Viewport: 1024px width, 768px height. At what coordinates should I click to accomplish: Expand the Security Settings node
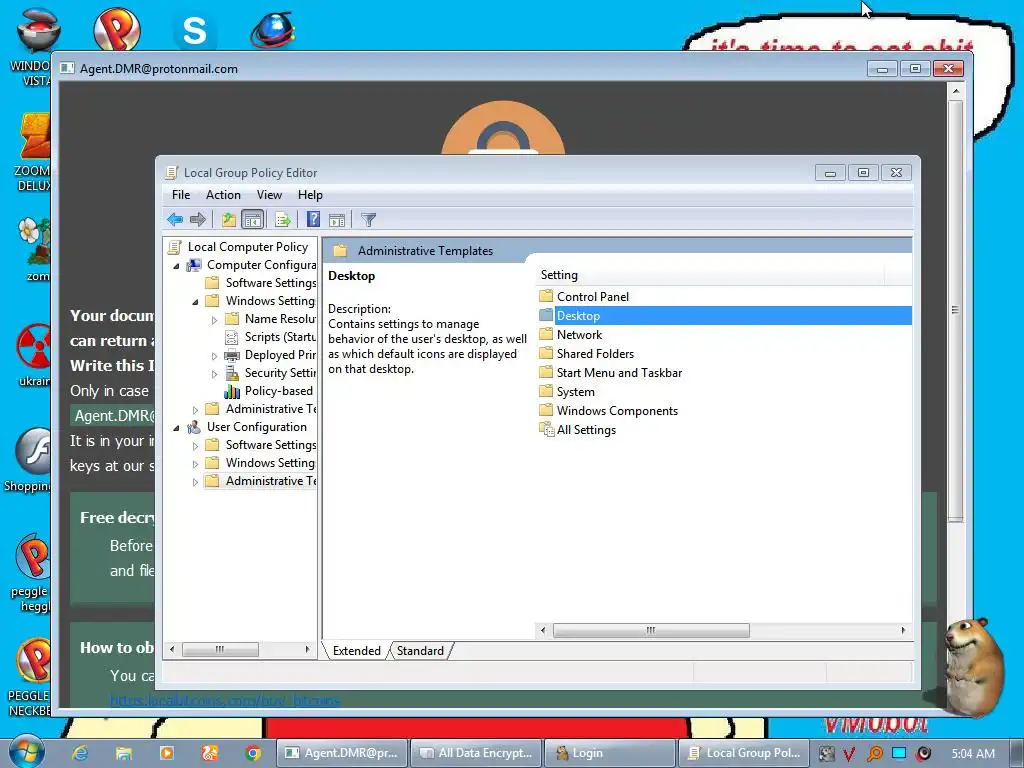[x=214, y=374]
